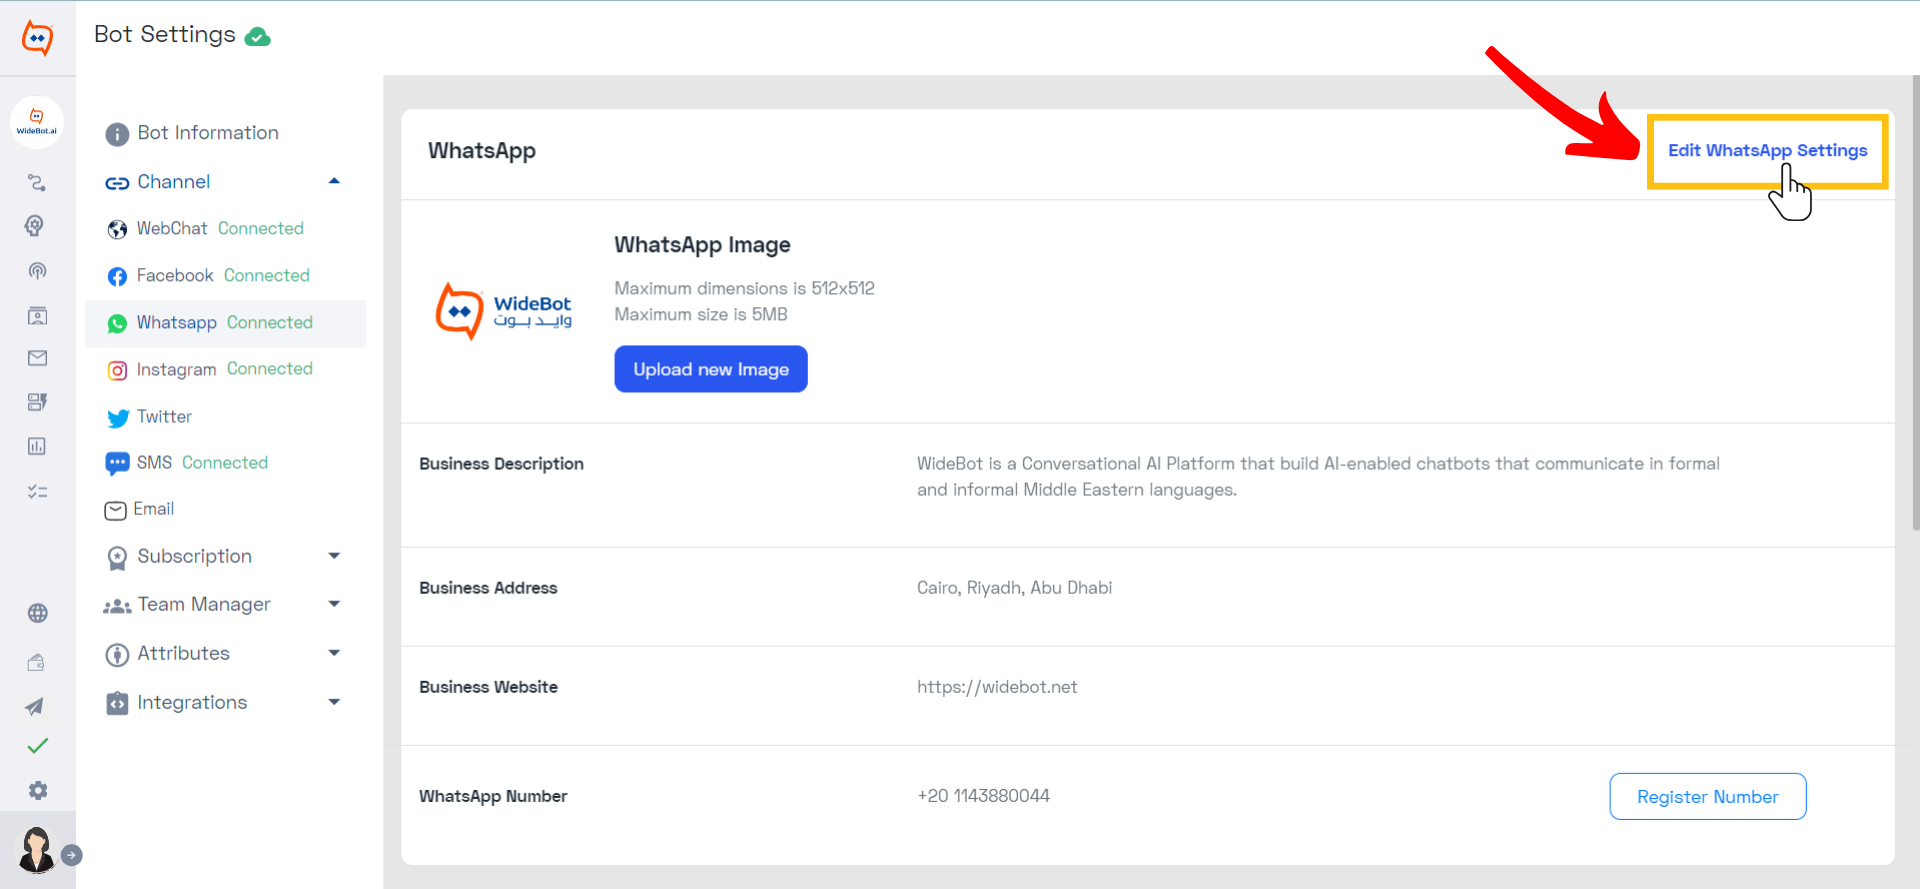
Task: Click the Cairo, Riyadh, Abu Dhabi address text
Action: tap(1014, 588)
